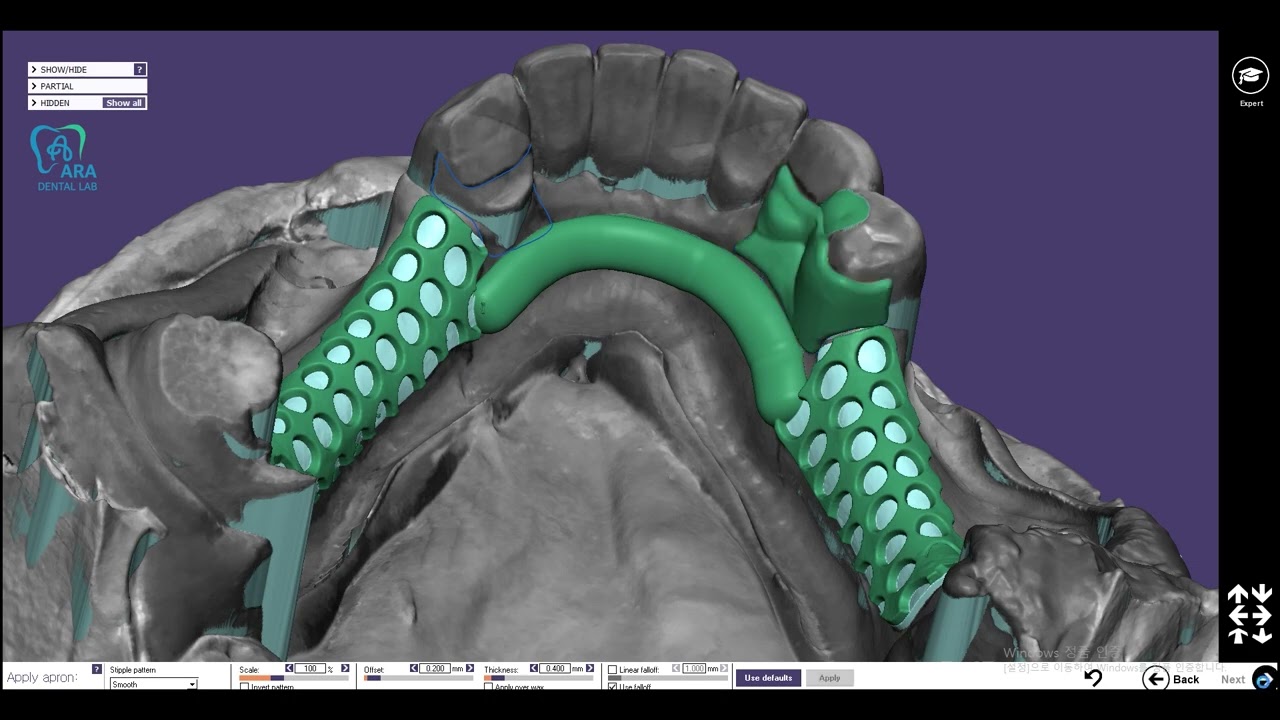Expand the SHOW/HIDE section

tap(87, 69)
